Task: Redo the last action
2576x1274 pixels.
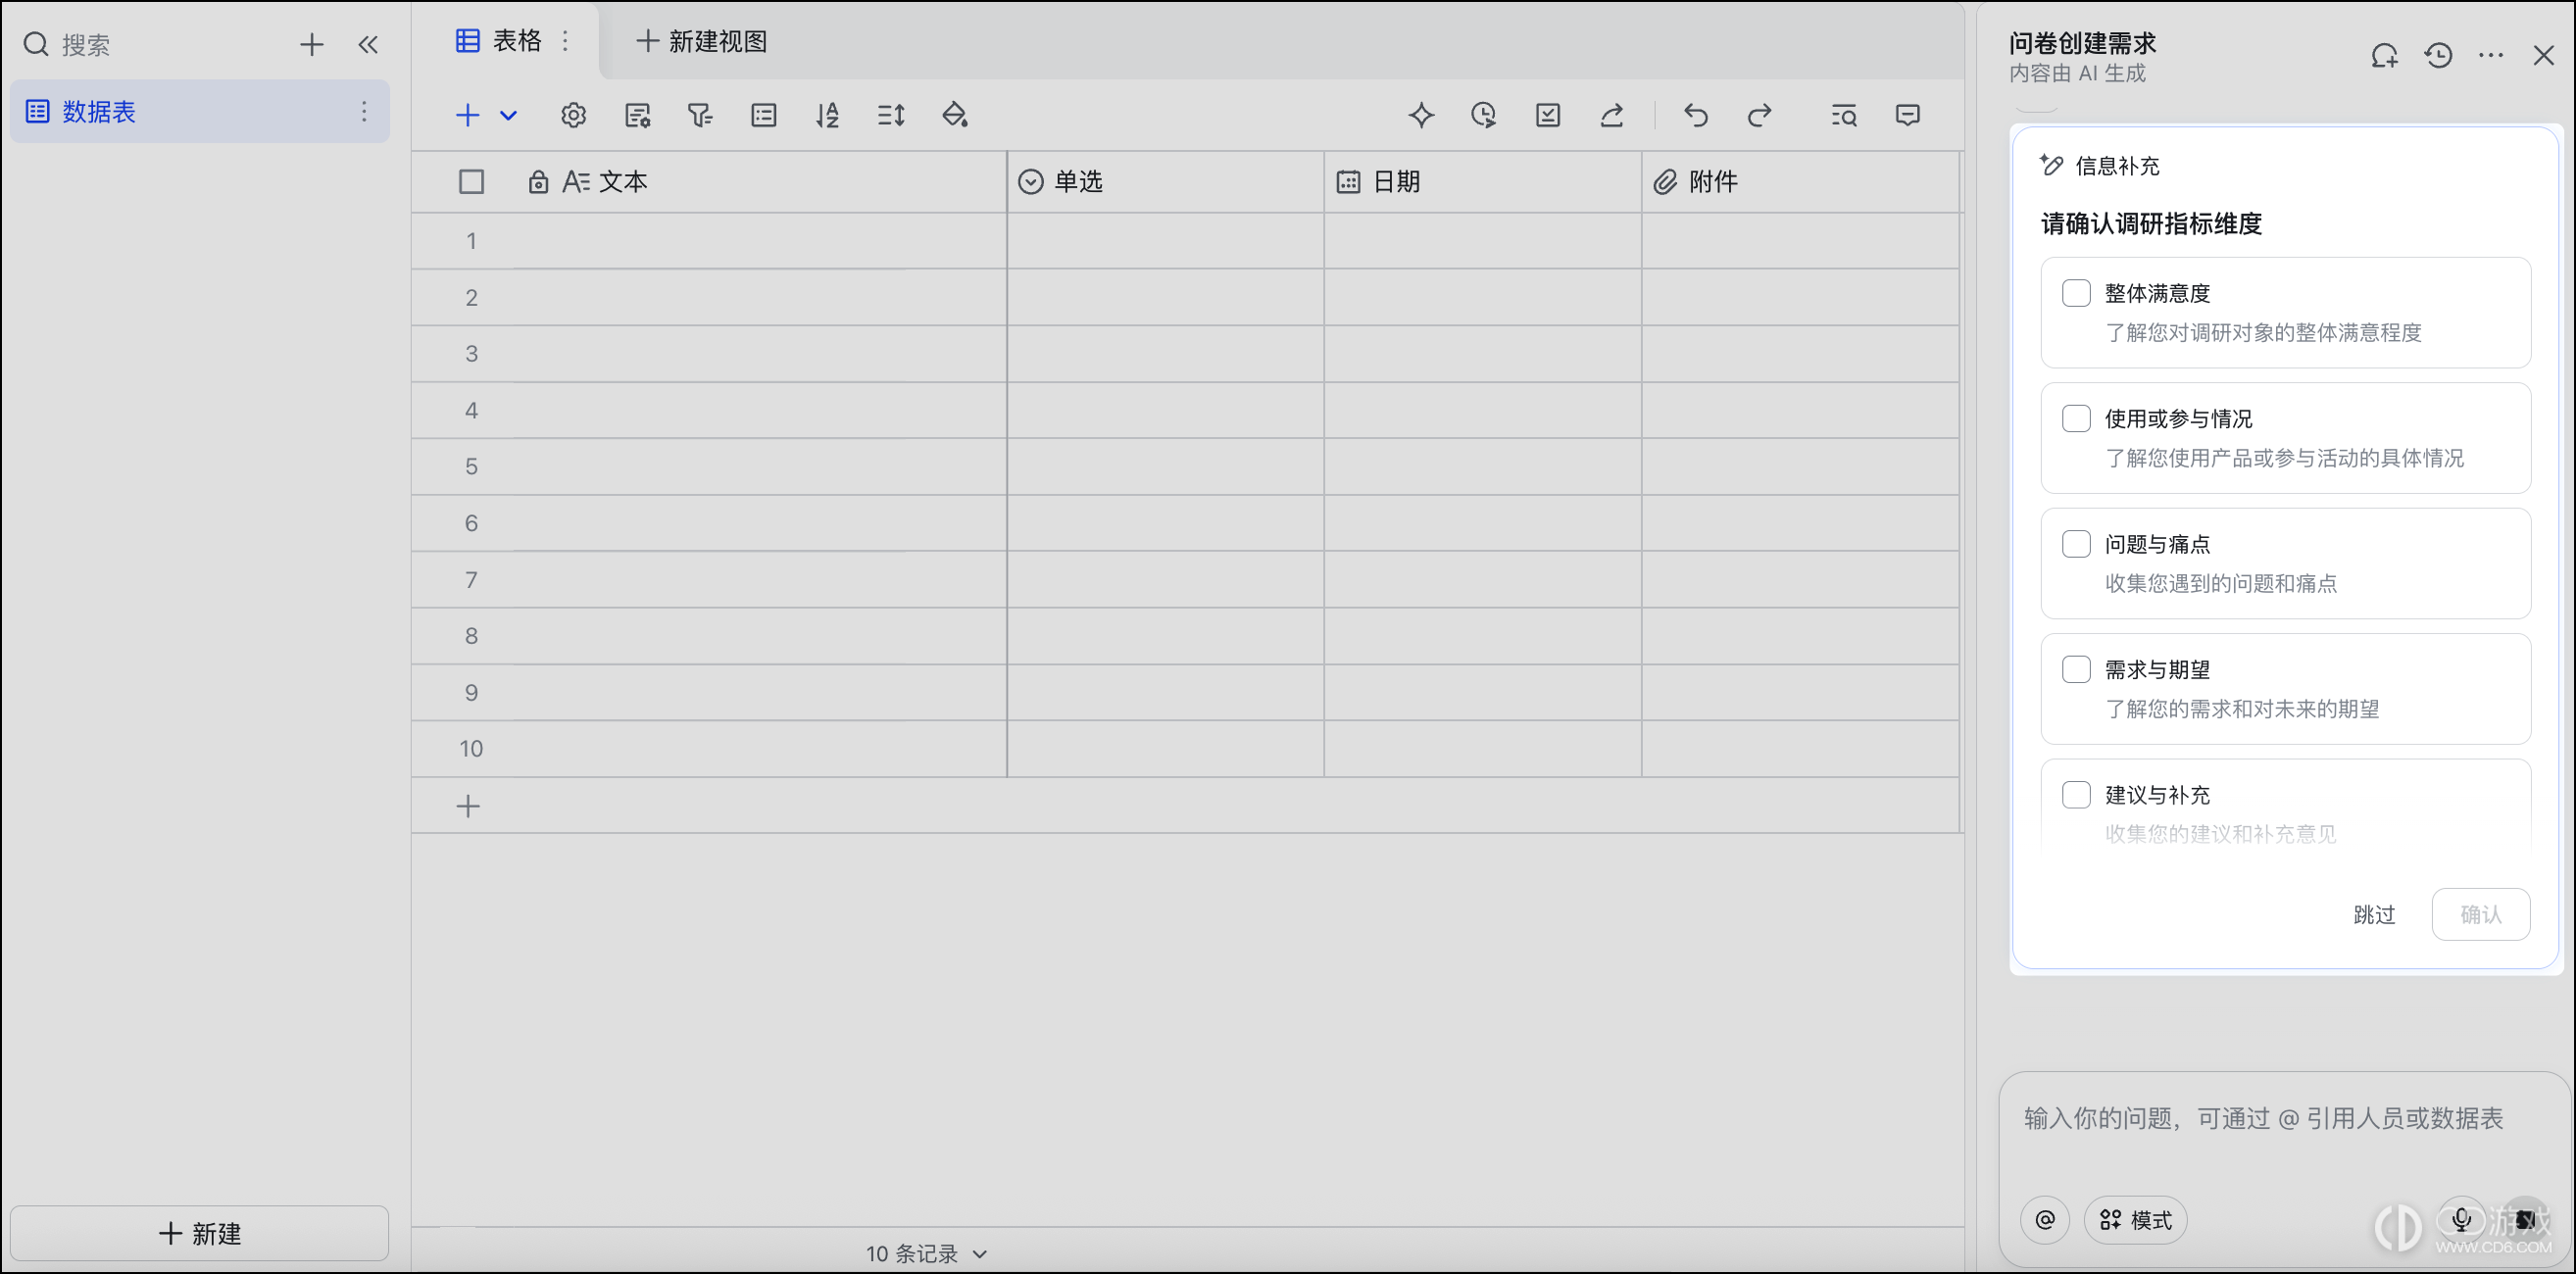Action: click(x=1760, y=115)
